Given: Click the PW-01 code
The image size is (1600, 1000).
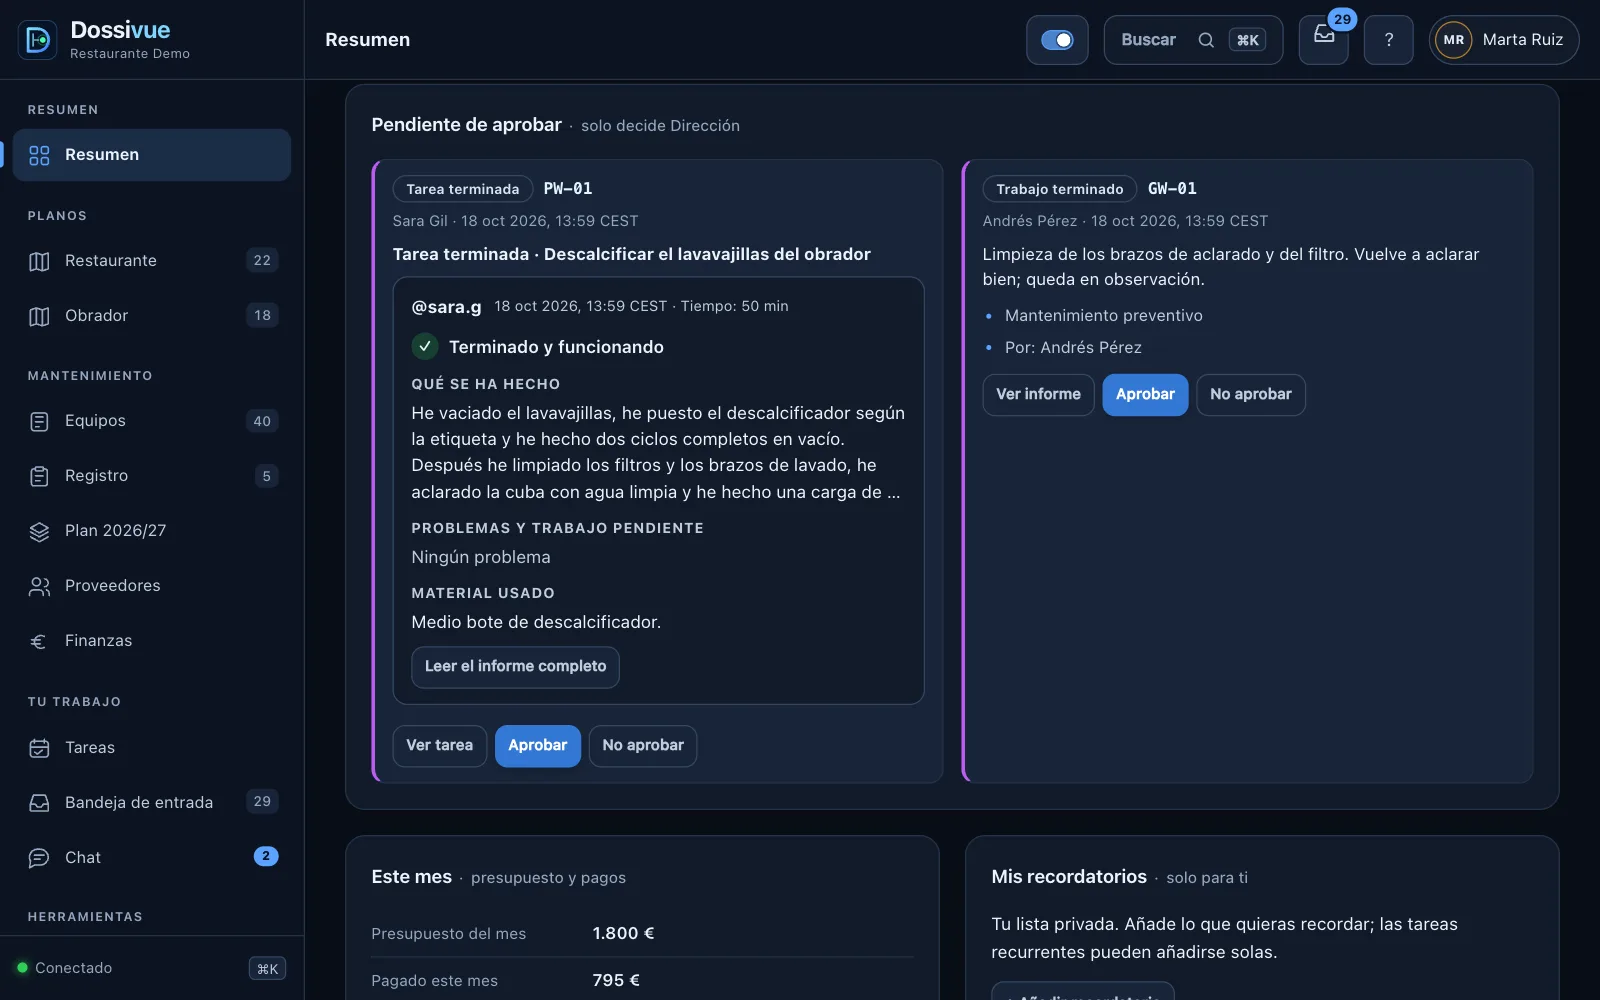Looking at the screenshot, I should [568, 189].
